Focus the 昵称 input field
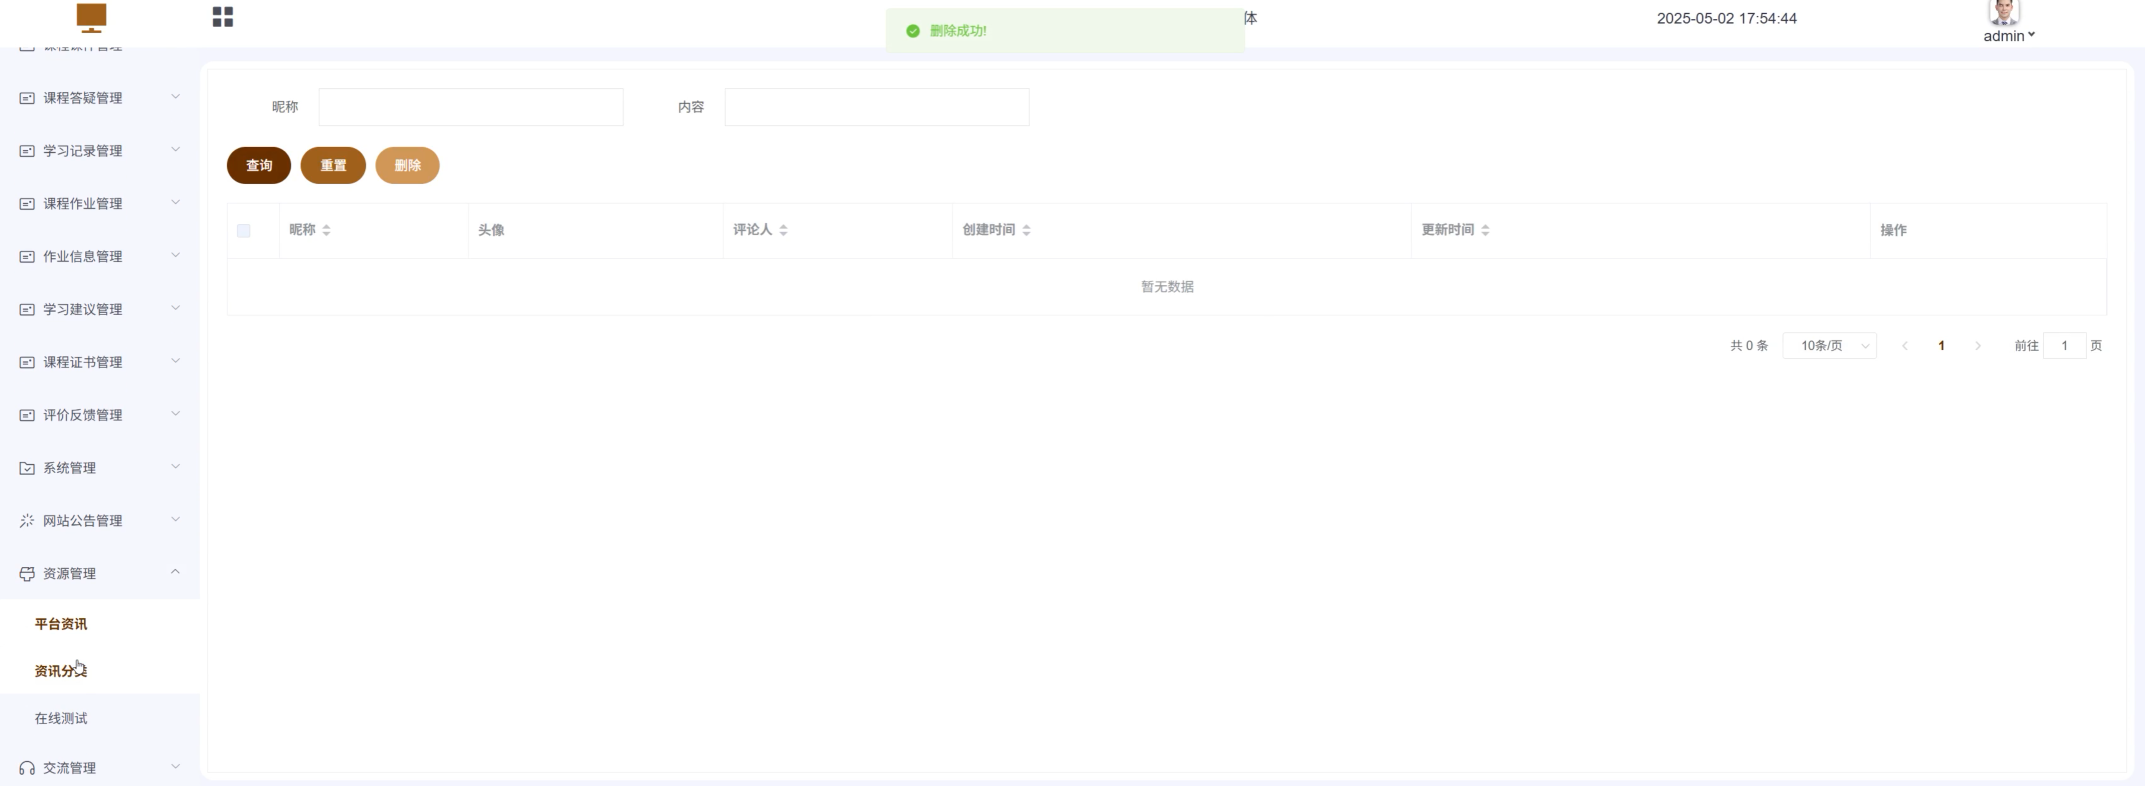 [471, 107]
